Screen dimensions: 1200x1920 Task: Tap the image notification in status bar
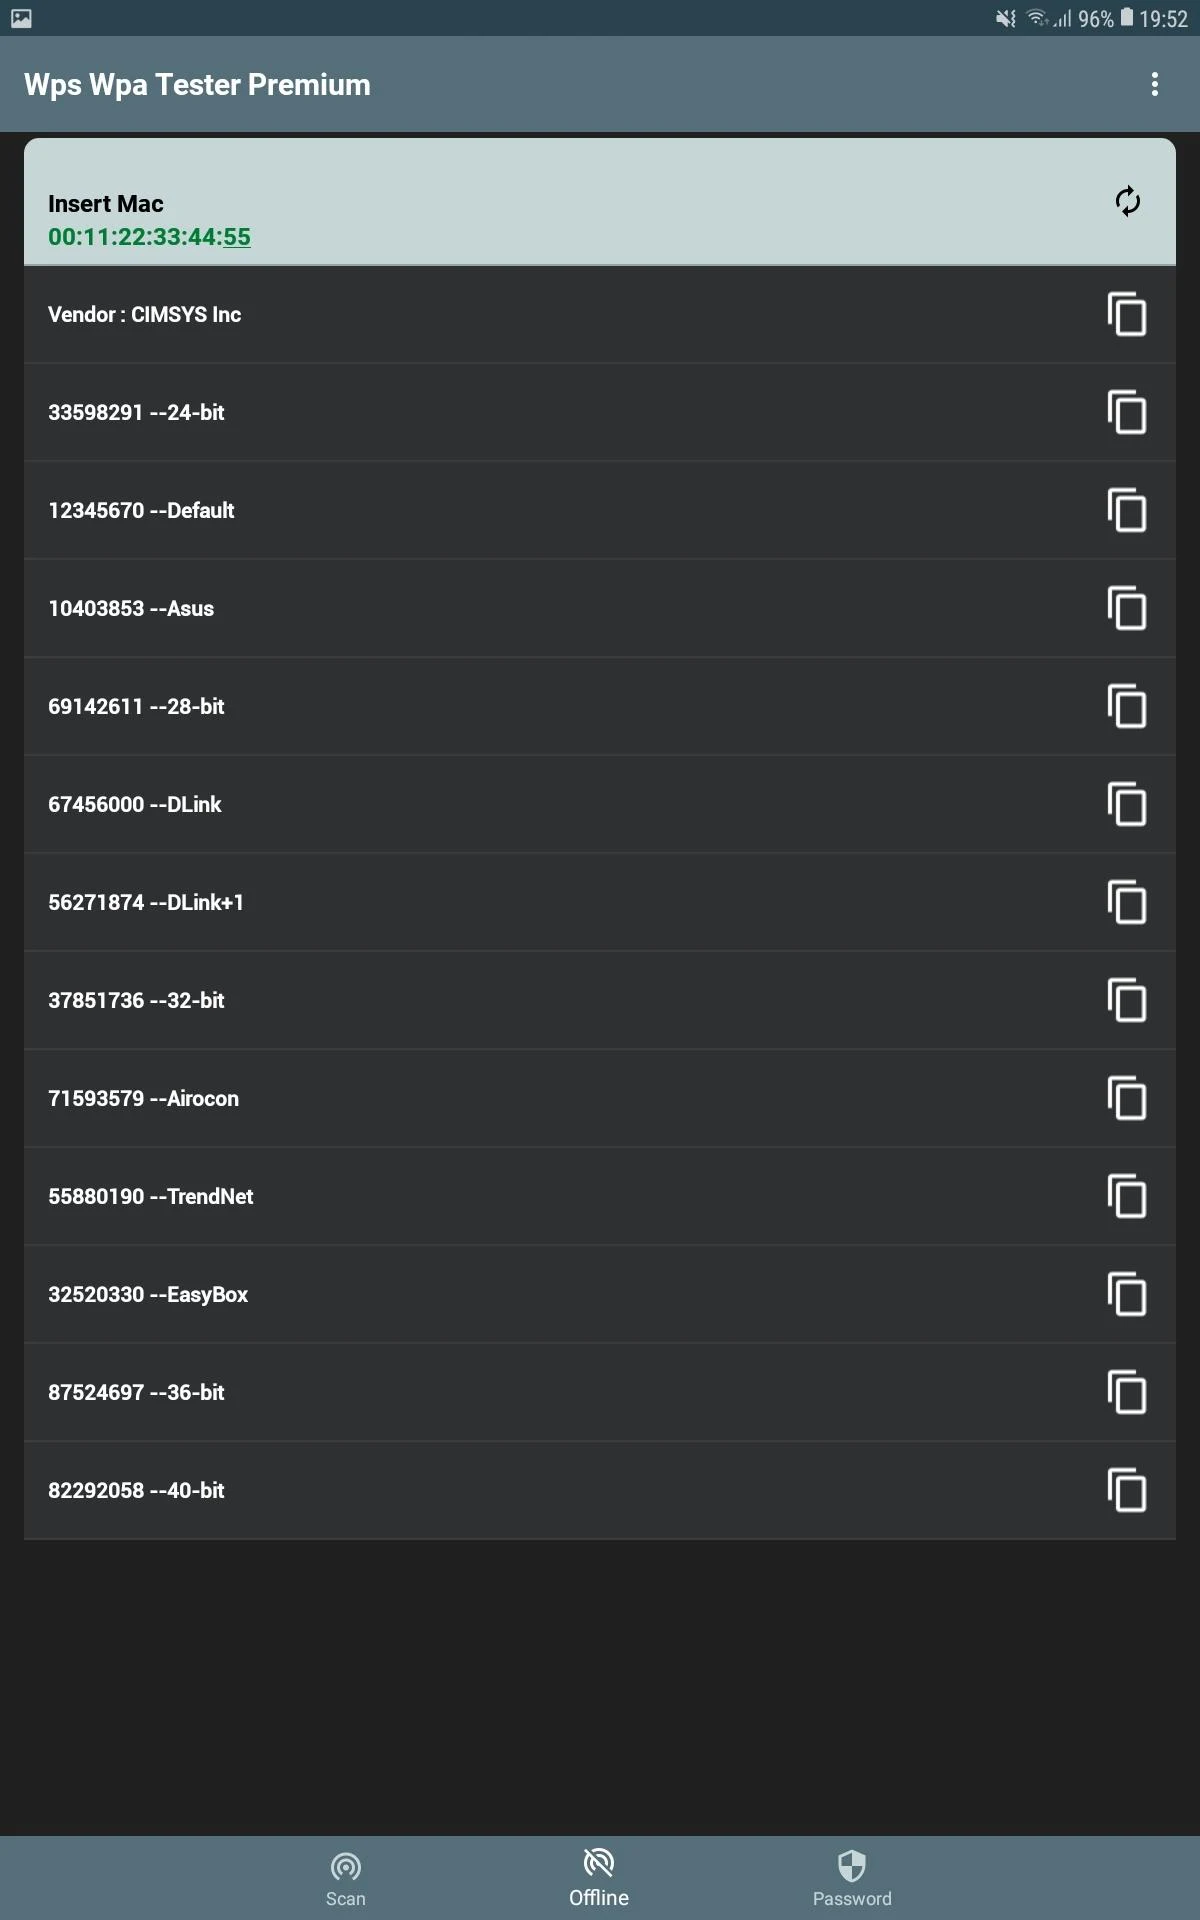[x=21, y=18]
